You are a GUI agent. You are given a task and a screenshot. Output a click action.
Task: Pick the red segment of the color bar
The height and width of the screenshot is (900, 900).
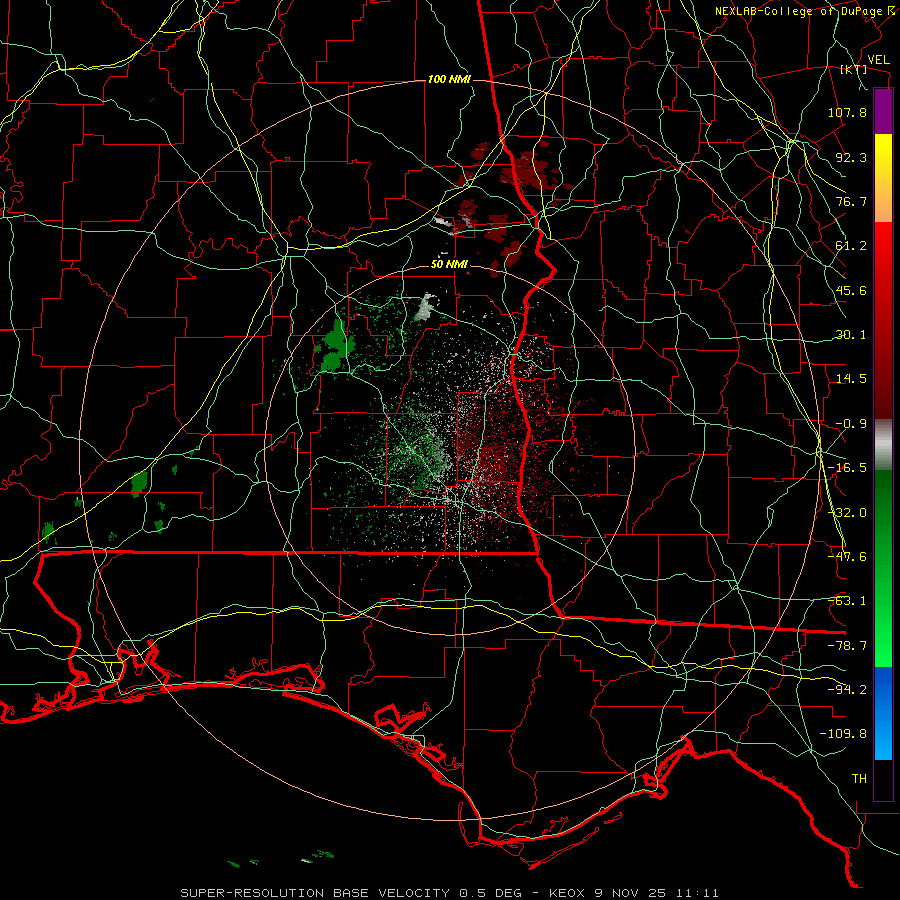[883, 320]
